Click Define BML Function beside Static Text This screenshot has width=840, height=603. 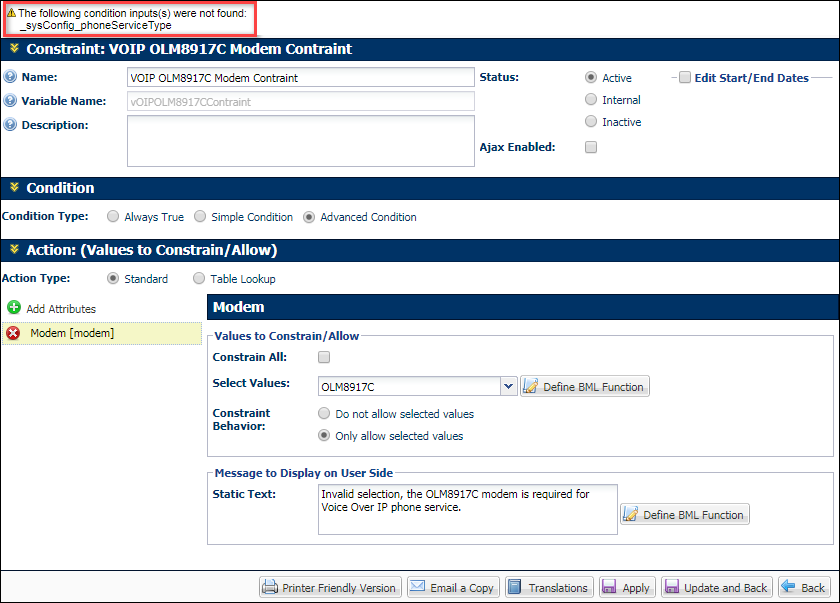pyautogui.click(x=685, y=514)
